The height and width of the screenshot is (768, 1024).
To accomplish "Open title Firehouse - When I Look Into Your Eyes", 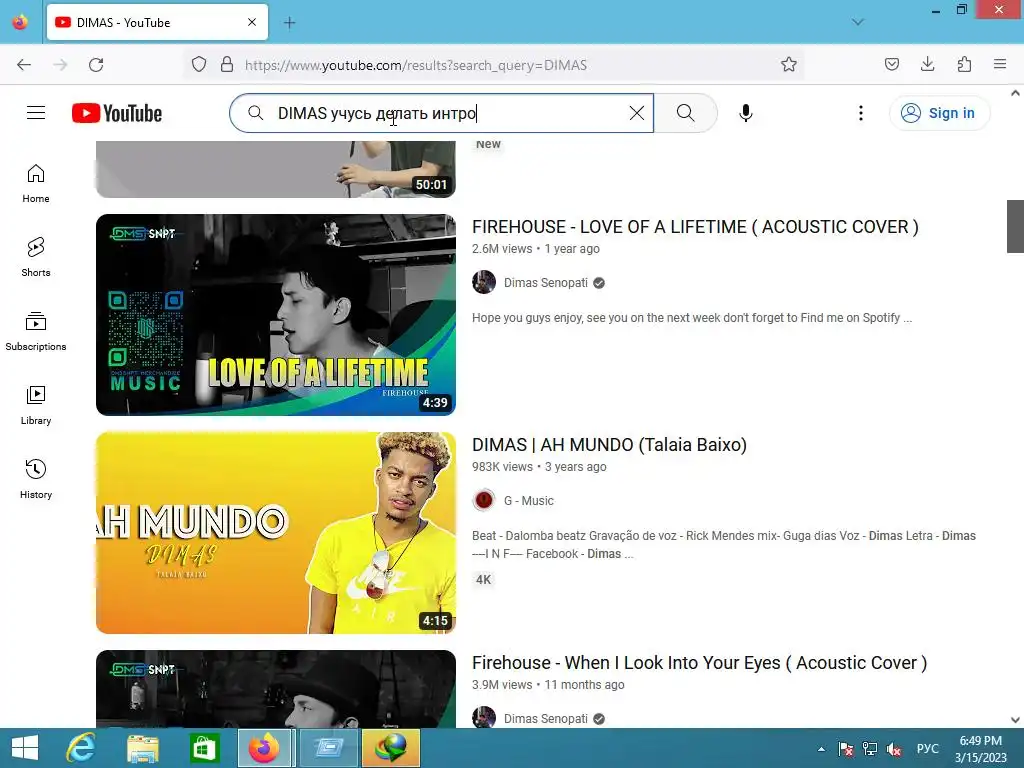I will click(x=699, y=663).
